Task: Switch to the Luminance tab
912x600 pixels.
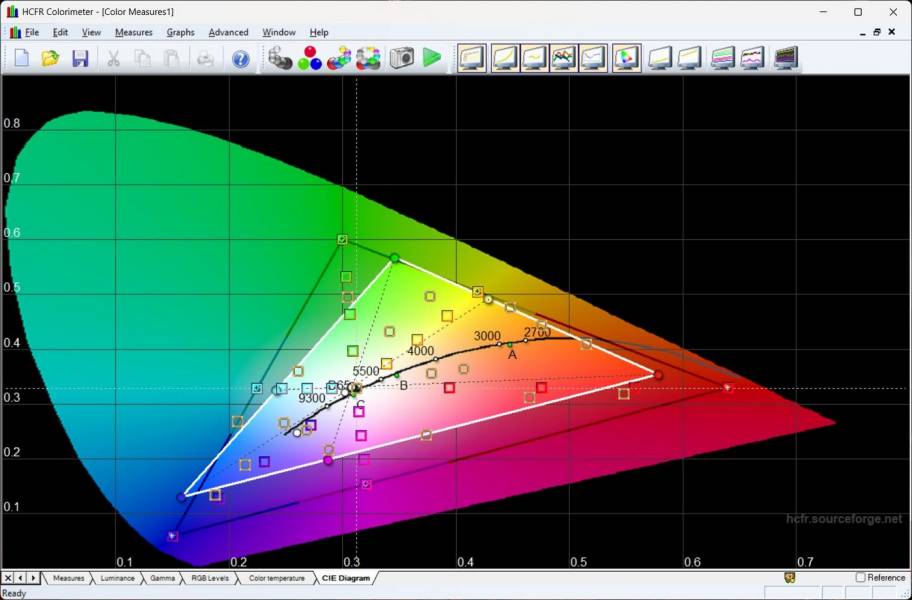Action: click(x=118, y=578)
